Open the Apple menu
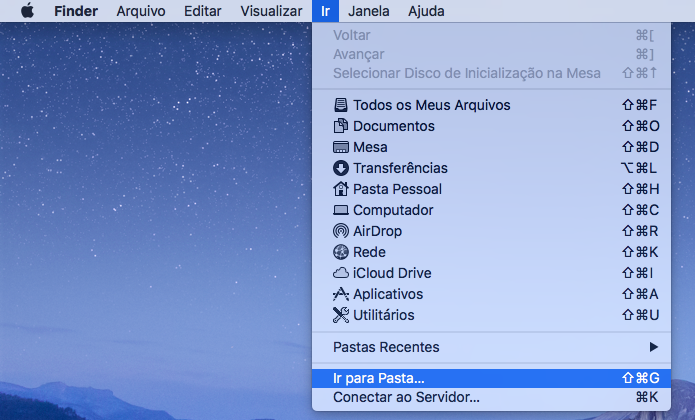695x420 pixels. (27, 11)
